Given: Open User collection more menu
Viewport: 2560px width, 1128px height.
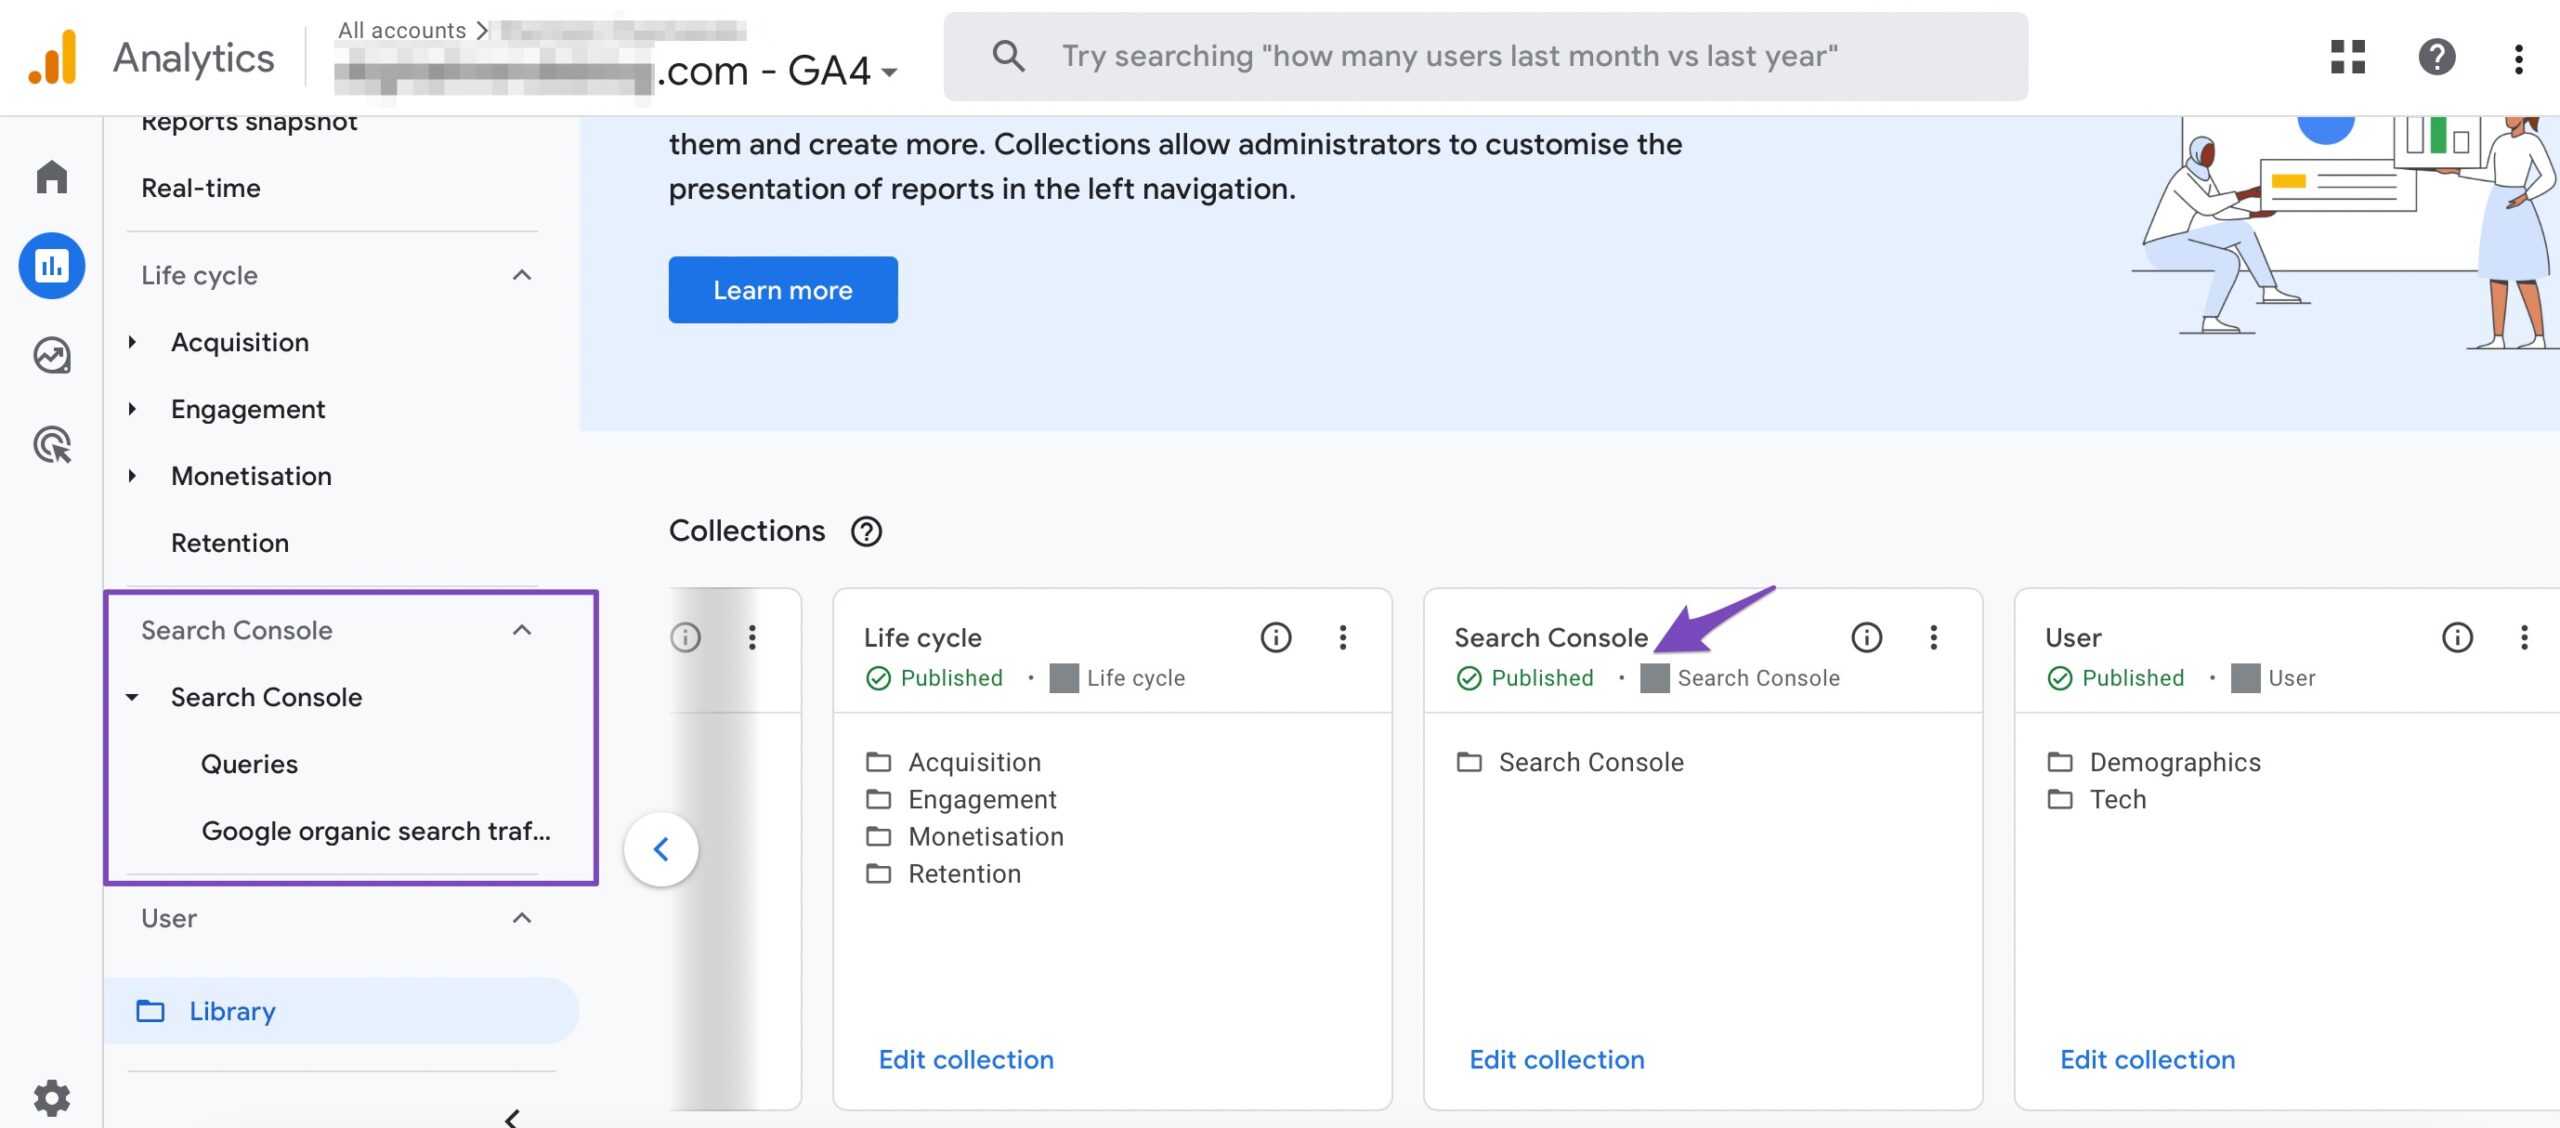Looking at the screenshot, I should pos(2525,637).
